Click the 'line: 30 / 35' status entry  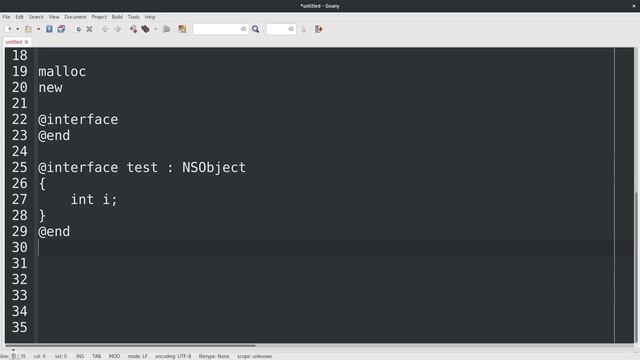13,356
